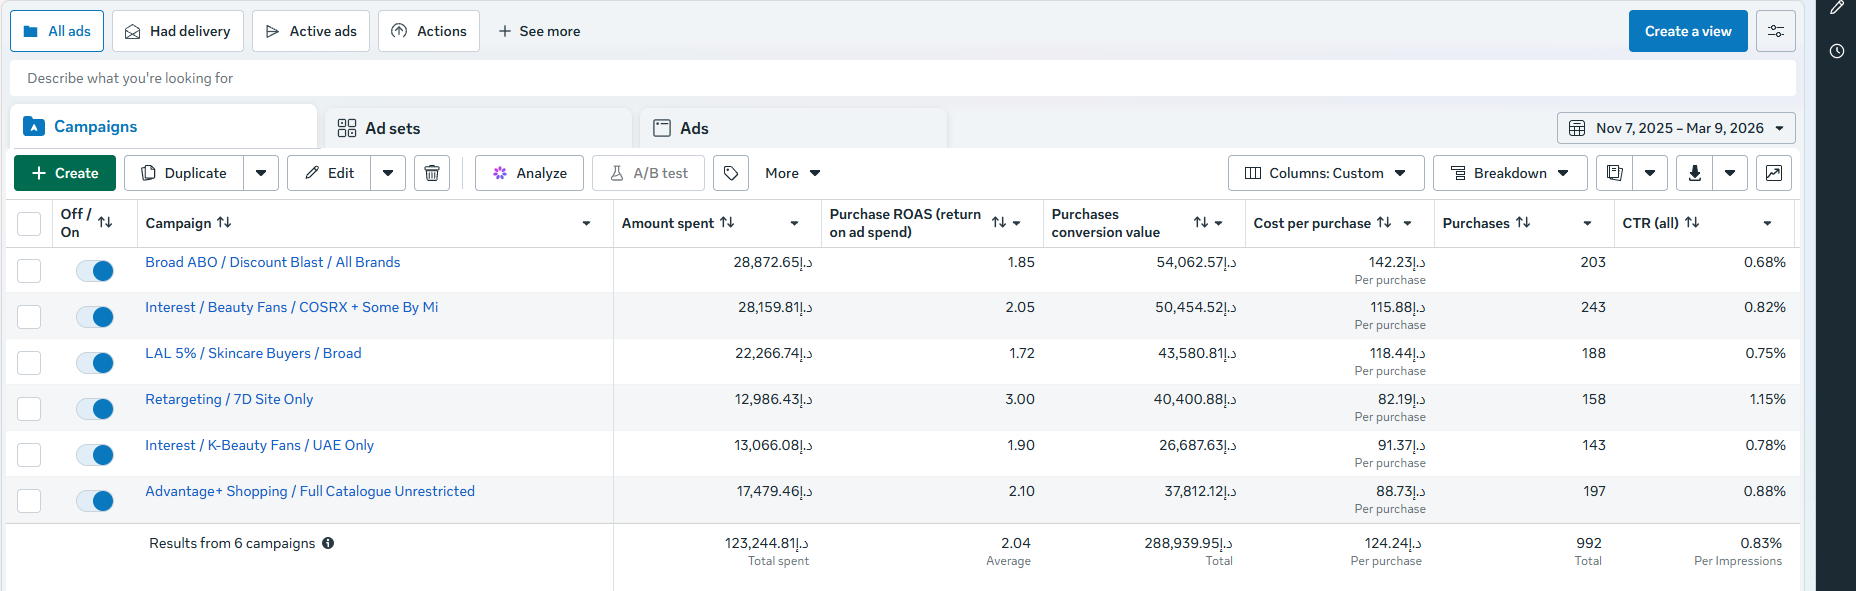The width and height of the screenshot is (1856, 591).
Task: Click See more views
Action: (539, 31)
